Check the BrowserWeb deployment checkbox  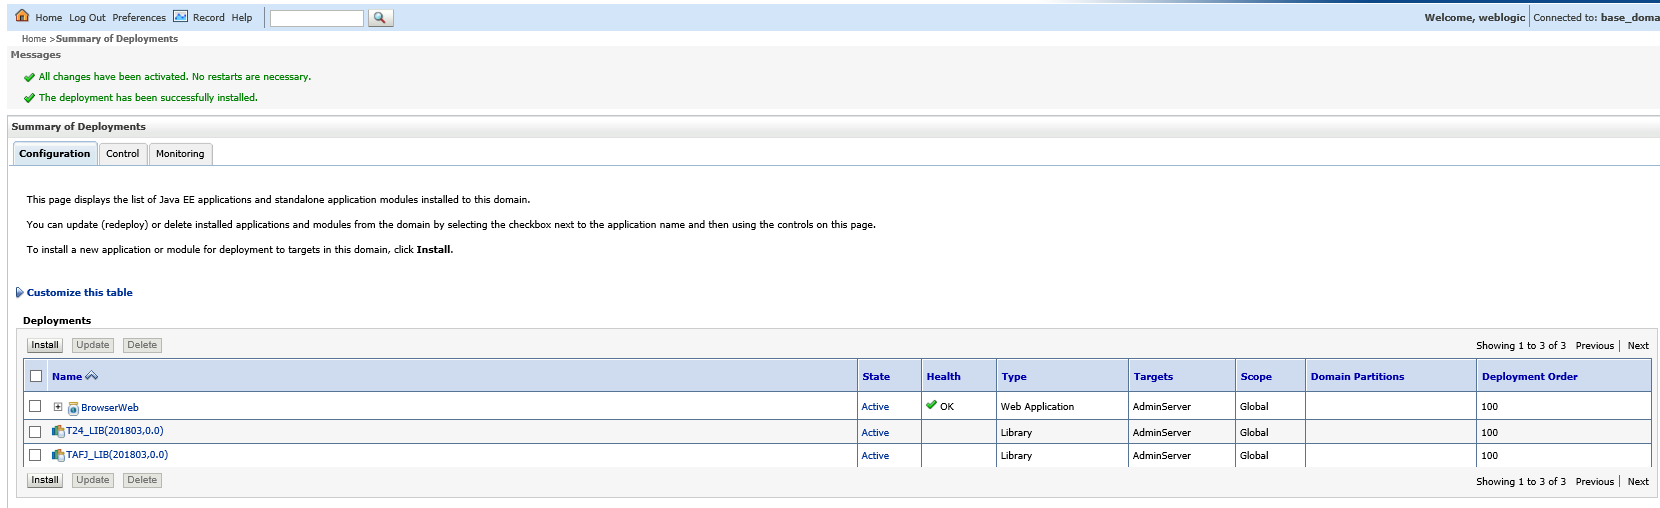[35, 406]
